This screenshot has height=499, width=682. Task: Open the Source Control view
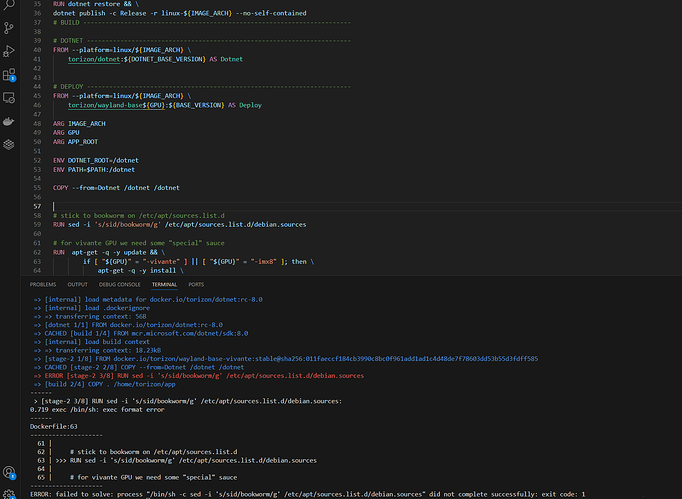click(9, 28)
